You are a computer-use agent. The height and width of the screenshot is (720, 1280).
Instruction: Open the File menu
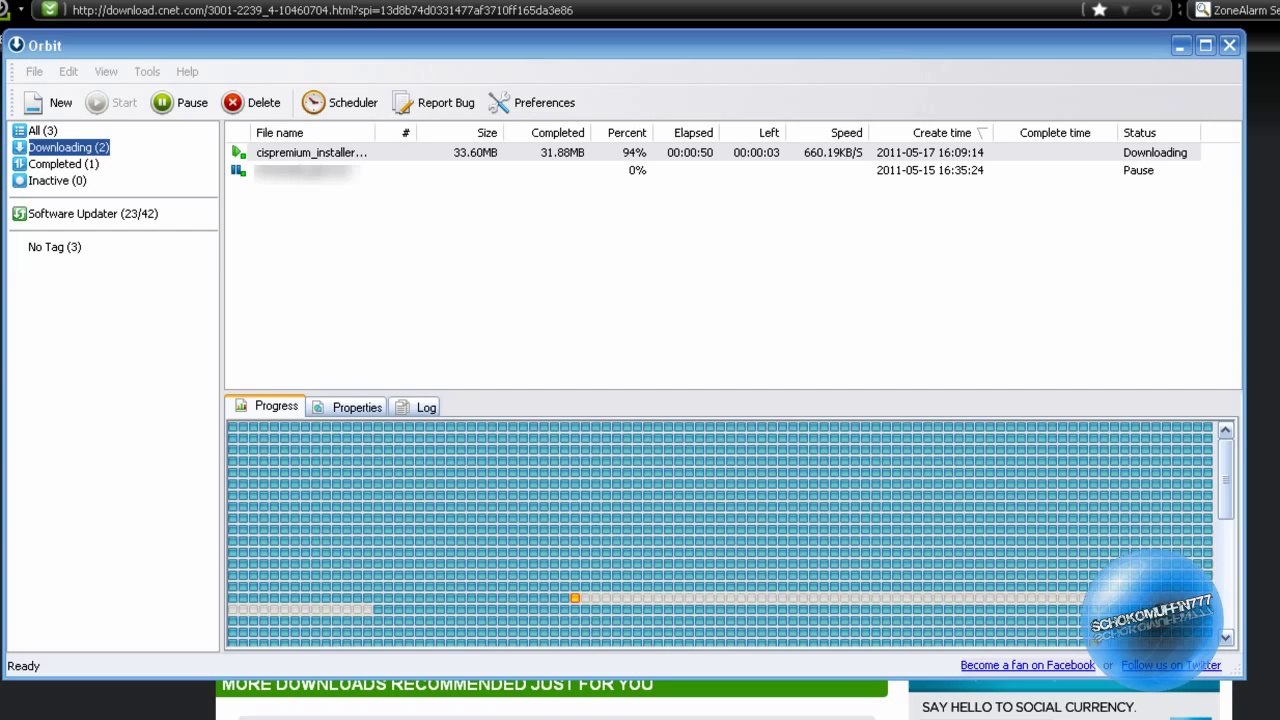point(34,72)
